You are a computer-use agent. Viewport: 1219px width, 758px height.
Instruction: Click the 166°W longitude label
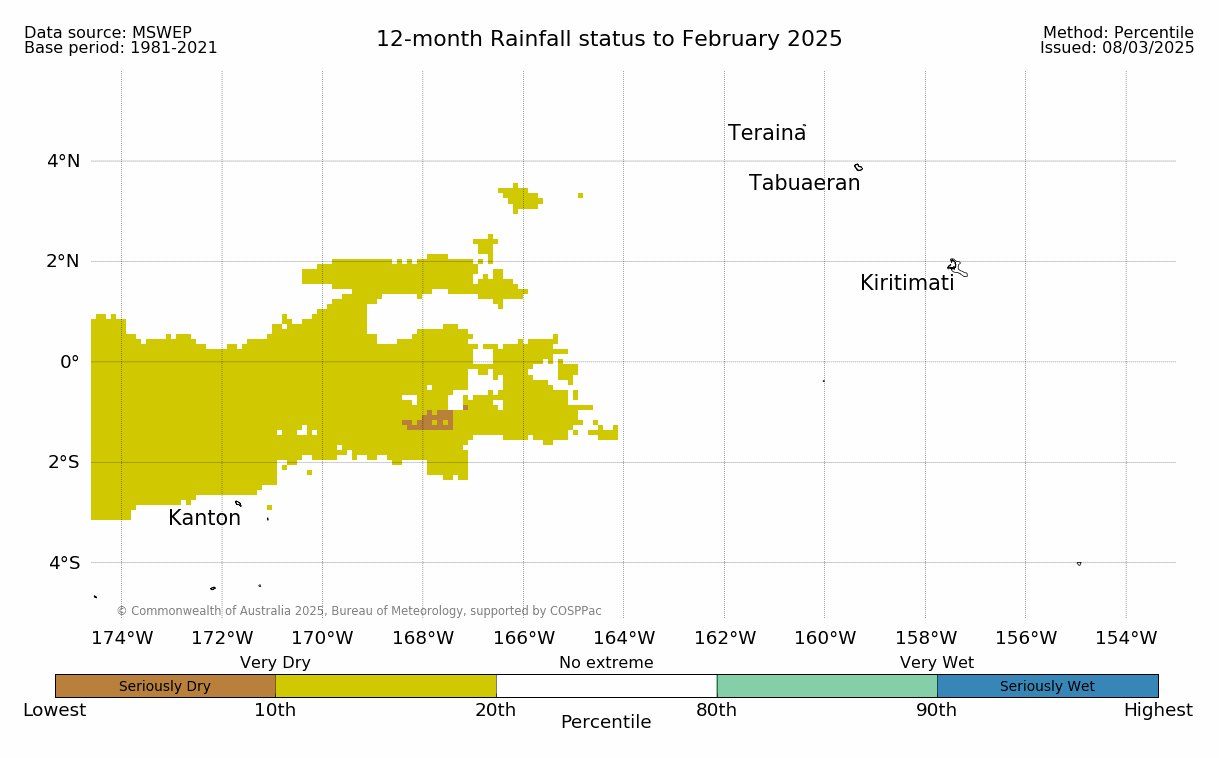(523, 638)
